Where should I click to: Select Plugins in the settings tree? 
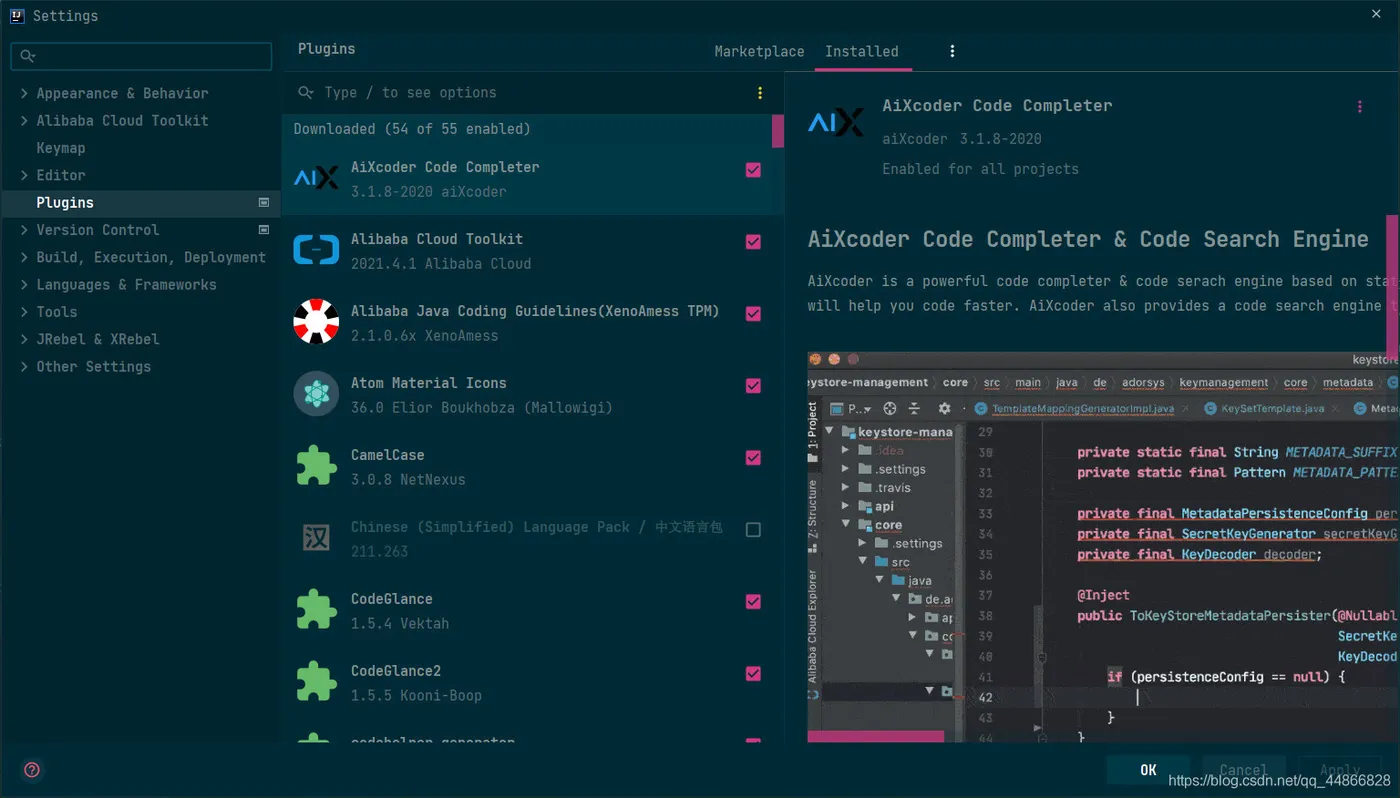141,202
